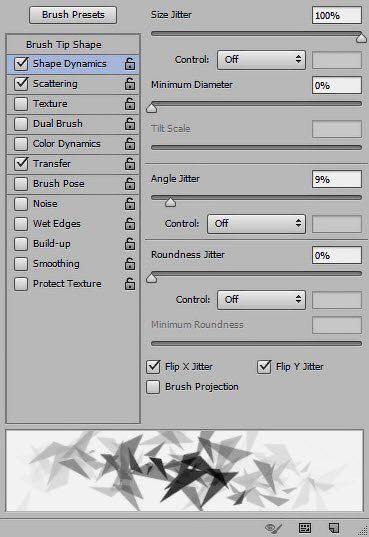This screenshot has width=369, height=537.
Task: Open the Color Dynamics settings
Action: coord(67,144)
